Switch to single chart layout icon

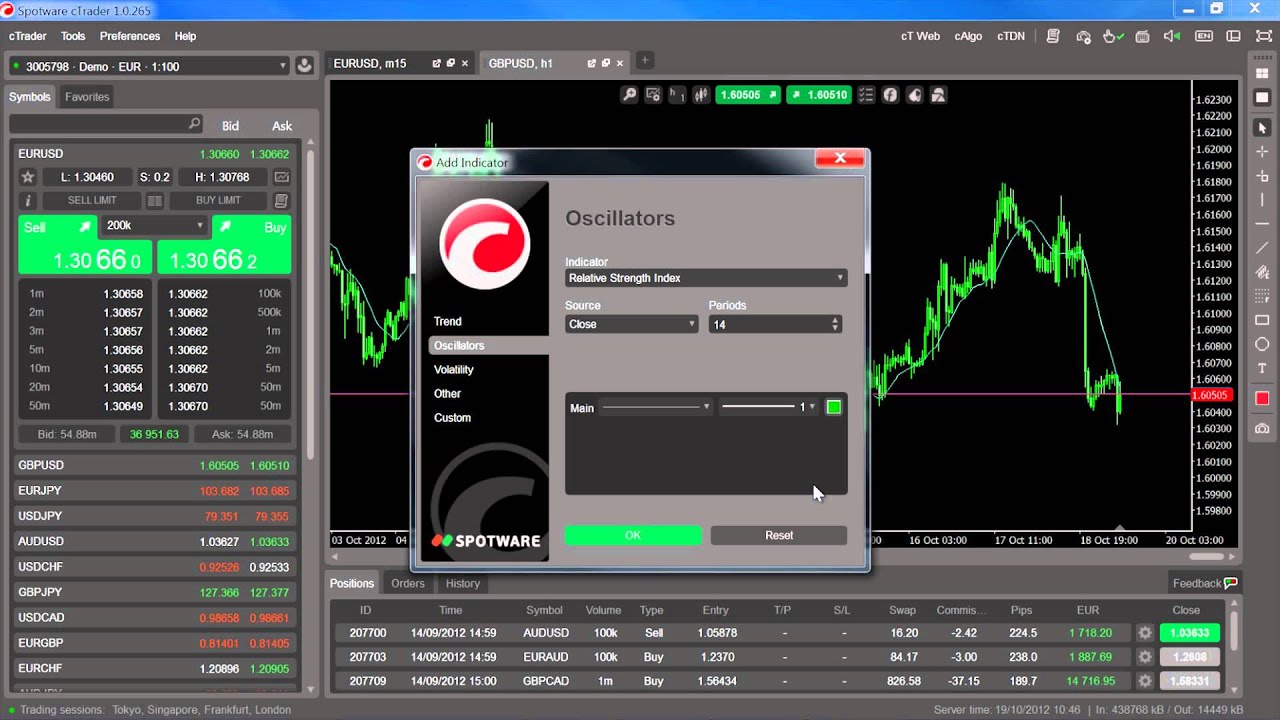pos(1262,97)
